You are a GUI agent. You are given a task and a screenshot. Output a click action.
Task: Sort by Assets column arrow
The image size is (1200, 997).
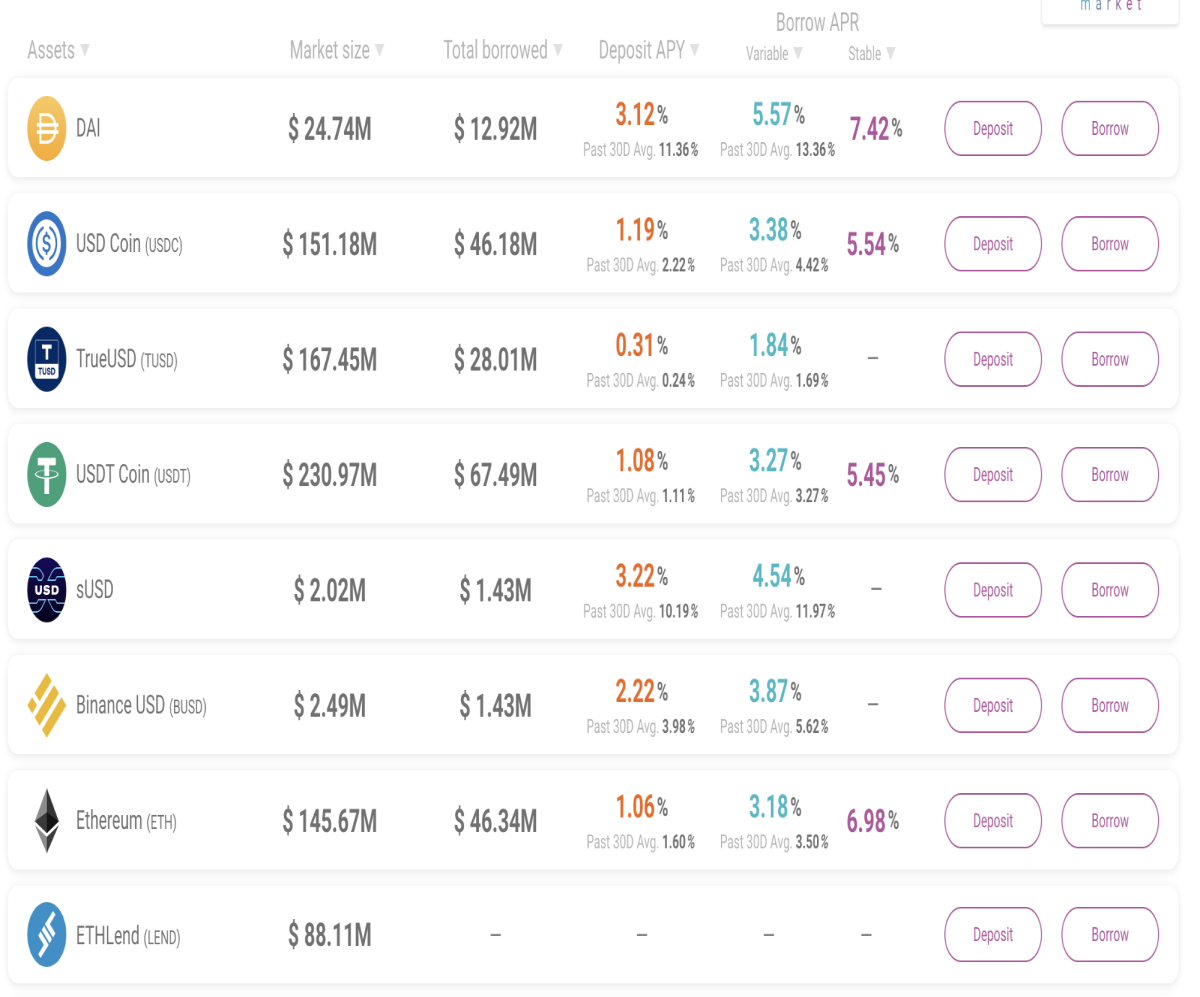84,50
